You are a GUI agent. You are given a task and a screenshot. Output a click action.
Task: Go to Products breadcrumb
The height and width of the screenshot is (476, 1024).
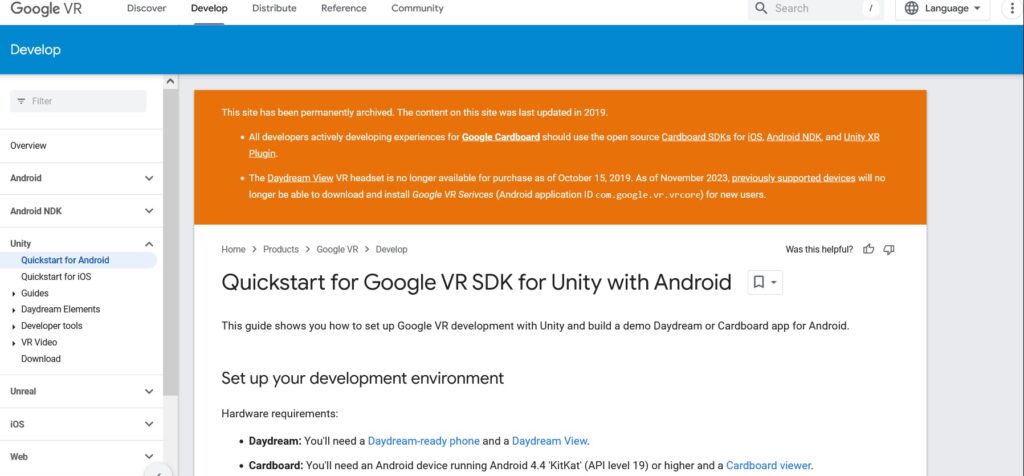(281, 249)
